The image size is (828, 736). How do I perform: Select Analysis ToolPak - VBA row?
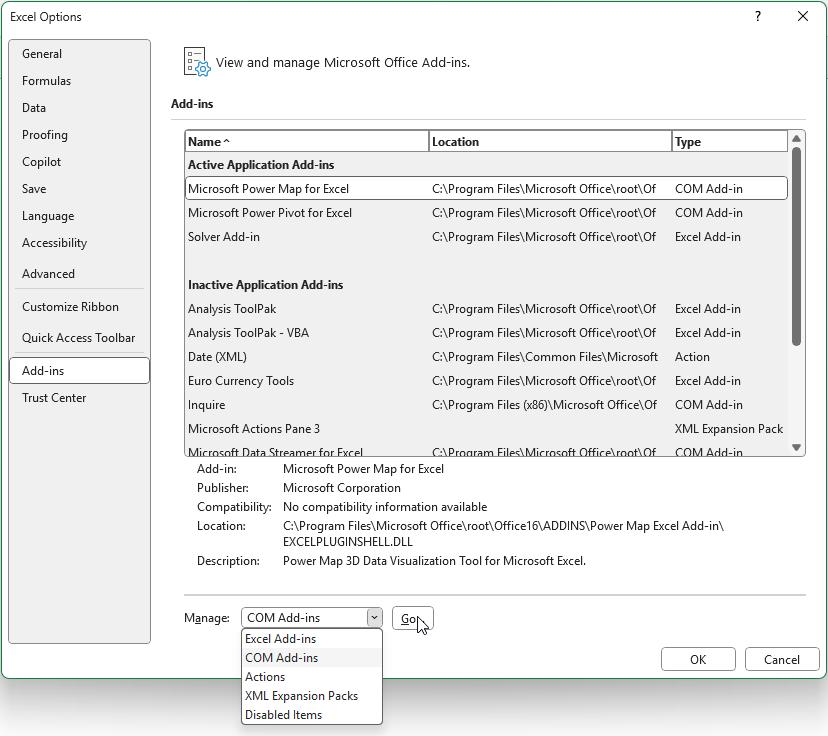coord(486,333)
